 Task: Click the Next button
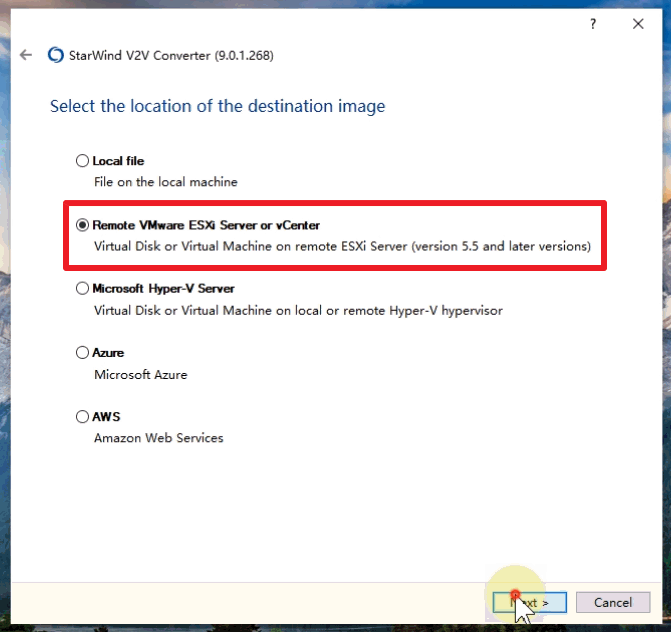pyautogui.click(x=530, y=602)
